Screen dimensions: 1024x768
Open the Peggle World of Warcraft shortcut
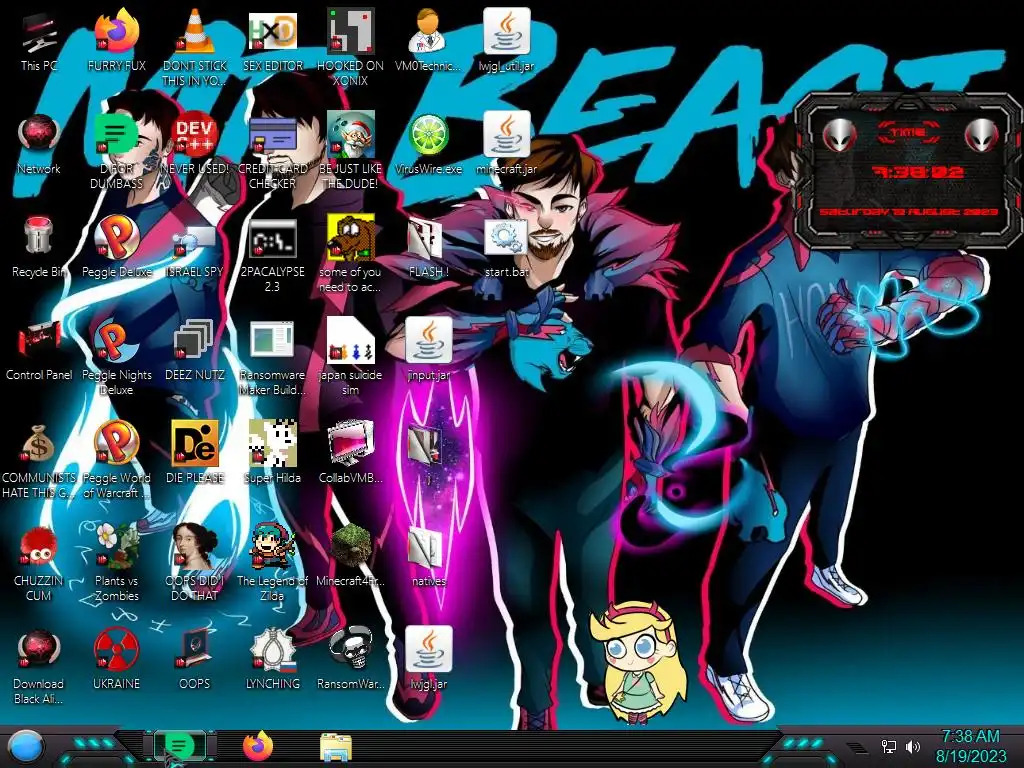(116, 461)
